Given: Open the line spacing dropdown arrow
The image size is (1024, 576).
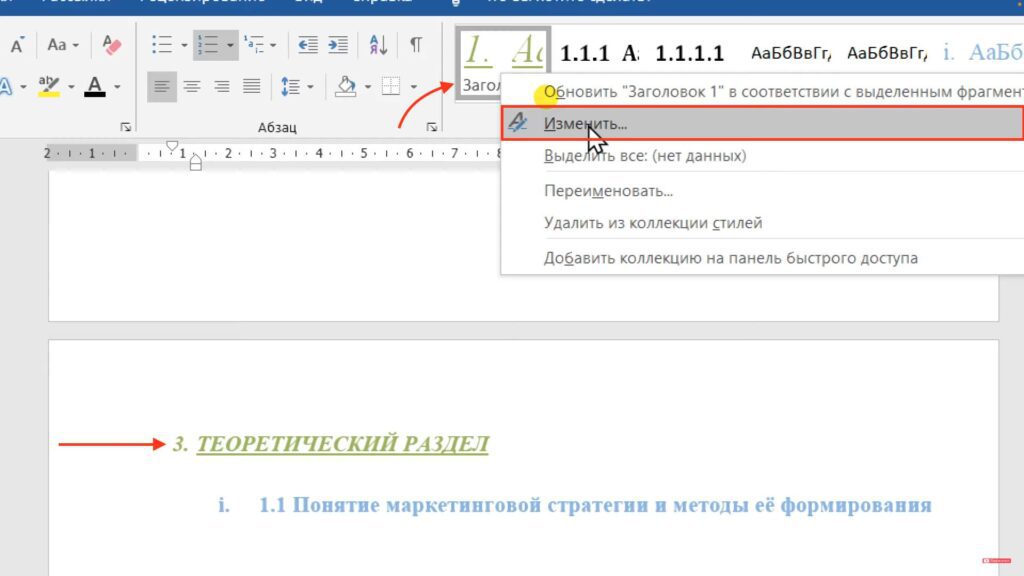Looking at the screenshot, I should click(x=310, y=87).
